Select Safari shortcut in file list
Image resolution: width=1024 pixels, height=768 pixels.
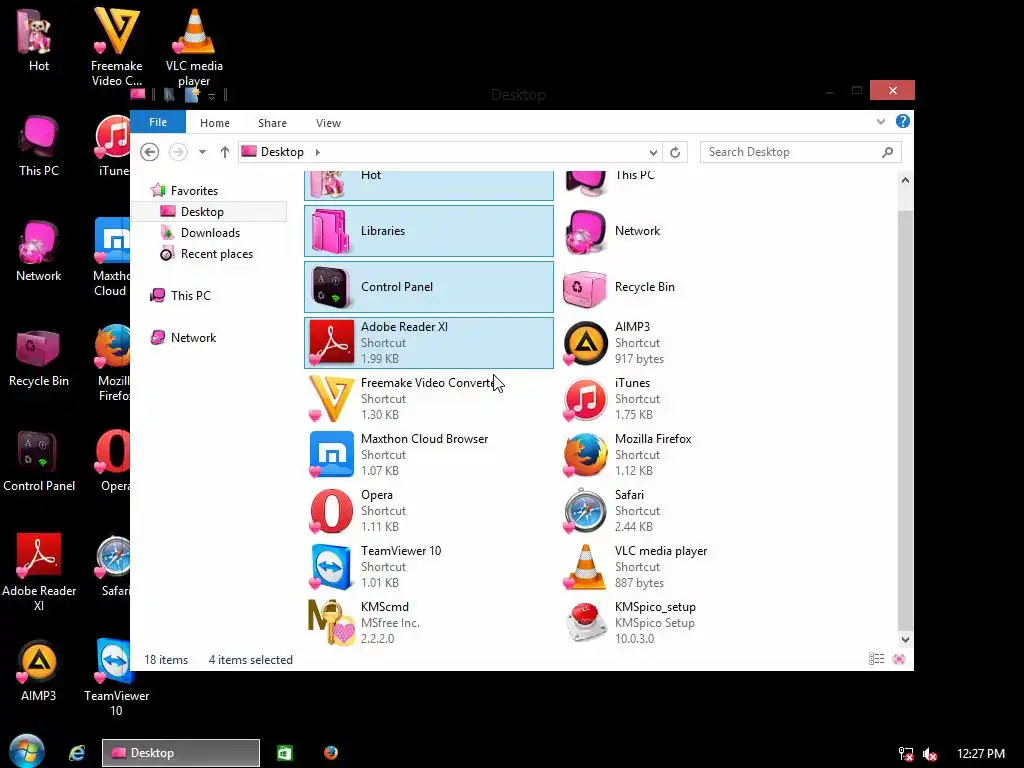pos(682,511)
